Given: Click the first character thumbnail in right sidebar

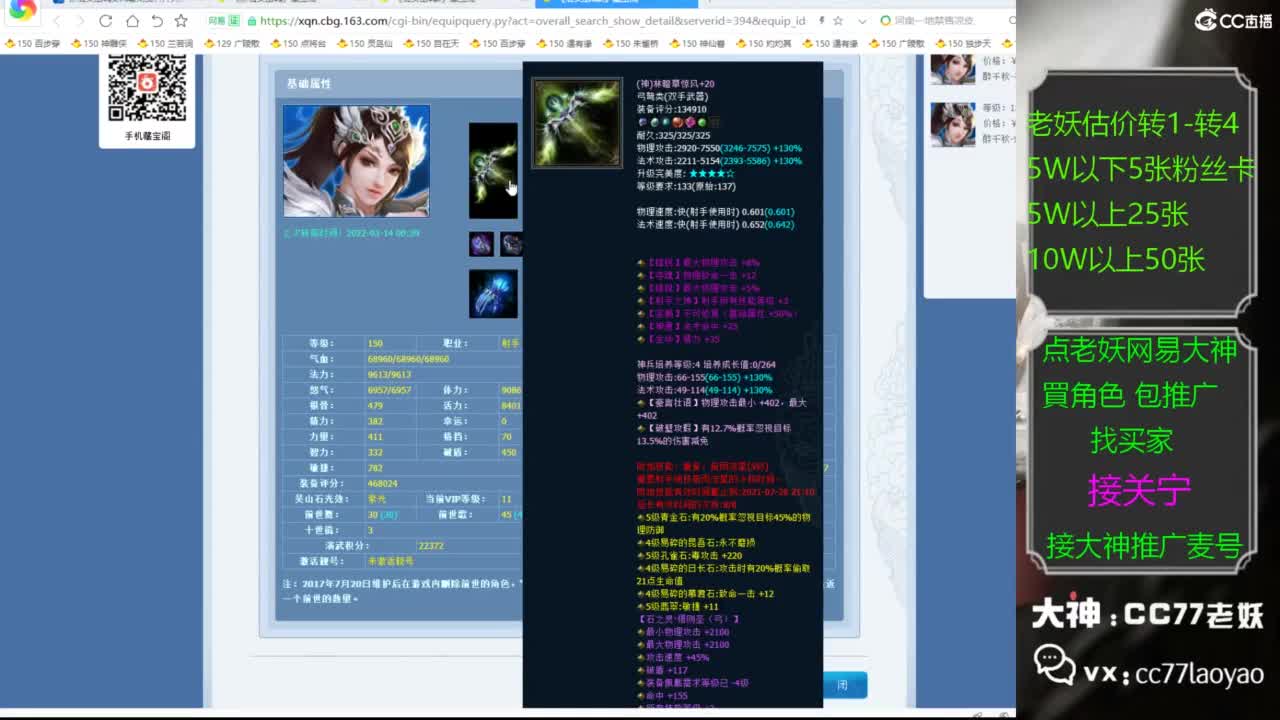Looking at the screenshot, I should click(952, 69).
